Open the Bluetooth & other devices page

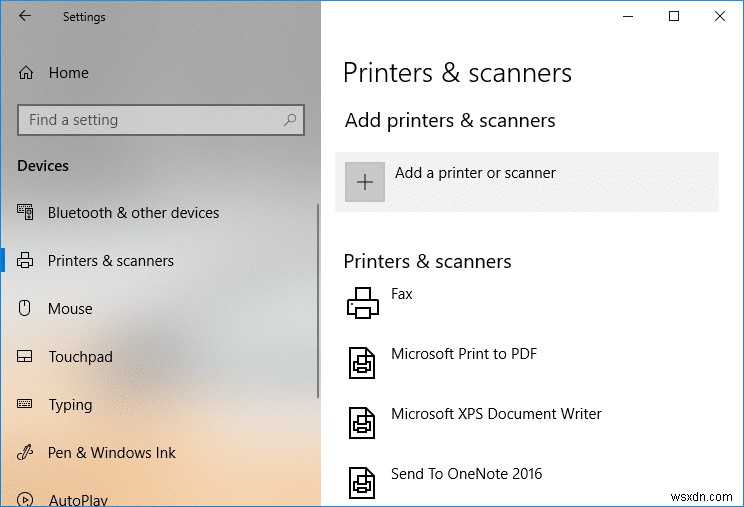tap(133, 213)
